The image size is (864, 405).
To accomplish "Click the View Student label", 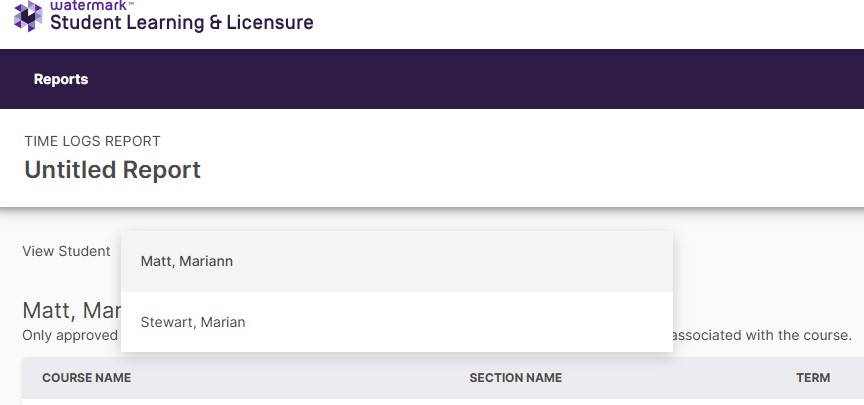I will (66, 251).
